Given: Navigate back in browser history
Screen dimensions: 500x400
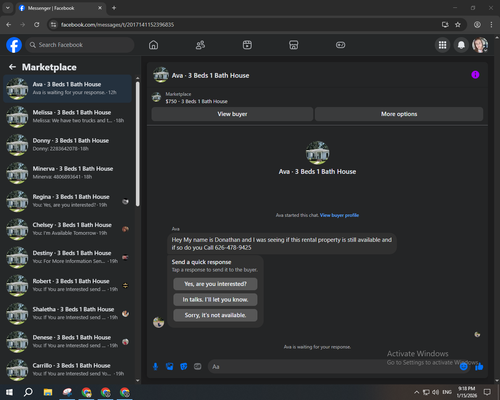Looking at the screenshot, I should [x=9, y=25].
